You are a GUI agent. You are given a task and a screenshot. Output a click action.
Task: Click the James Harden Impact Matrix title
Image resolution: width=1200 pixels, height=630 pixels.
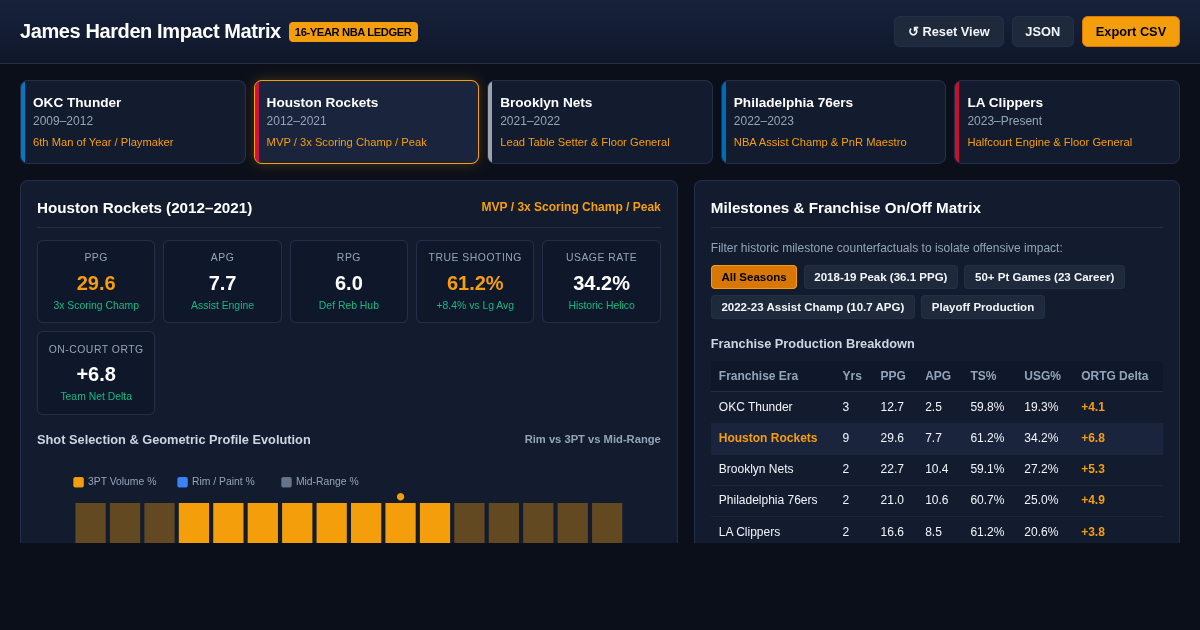(x=150, y=31)
